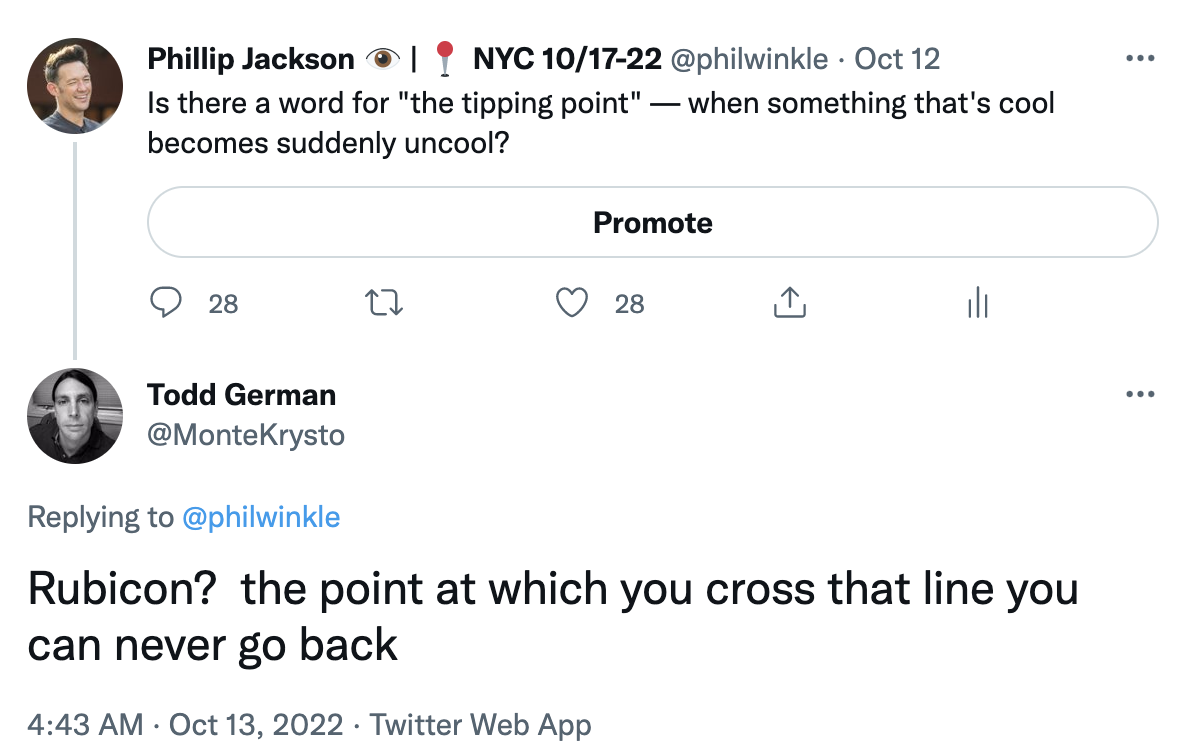Open the Oct 12 tweet timestamp
Image resolution: width=1186 pixels, height=756 pixels.
pyautogui.click(x=897, y=59)
